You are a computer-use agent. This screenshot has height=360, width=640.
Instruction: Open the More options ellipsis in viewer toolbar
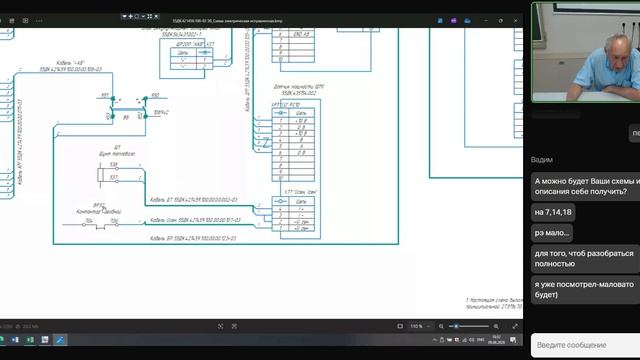tap(39, 20)
